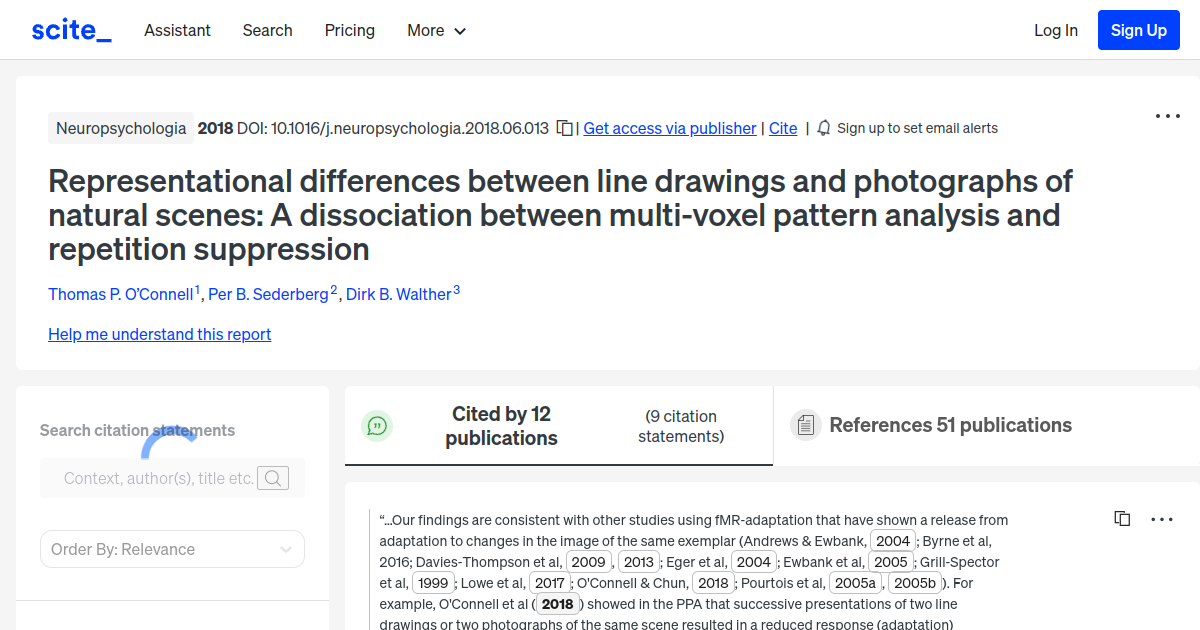The image size is (1200, 630).
Task: Click the Sign Up button
Action: (x=1138, y=30)
